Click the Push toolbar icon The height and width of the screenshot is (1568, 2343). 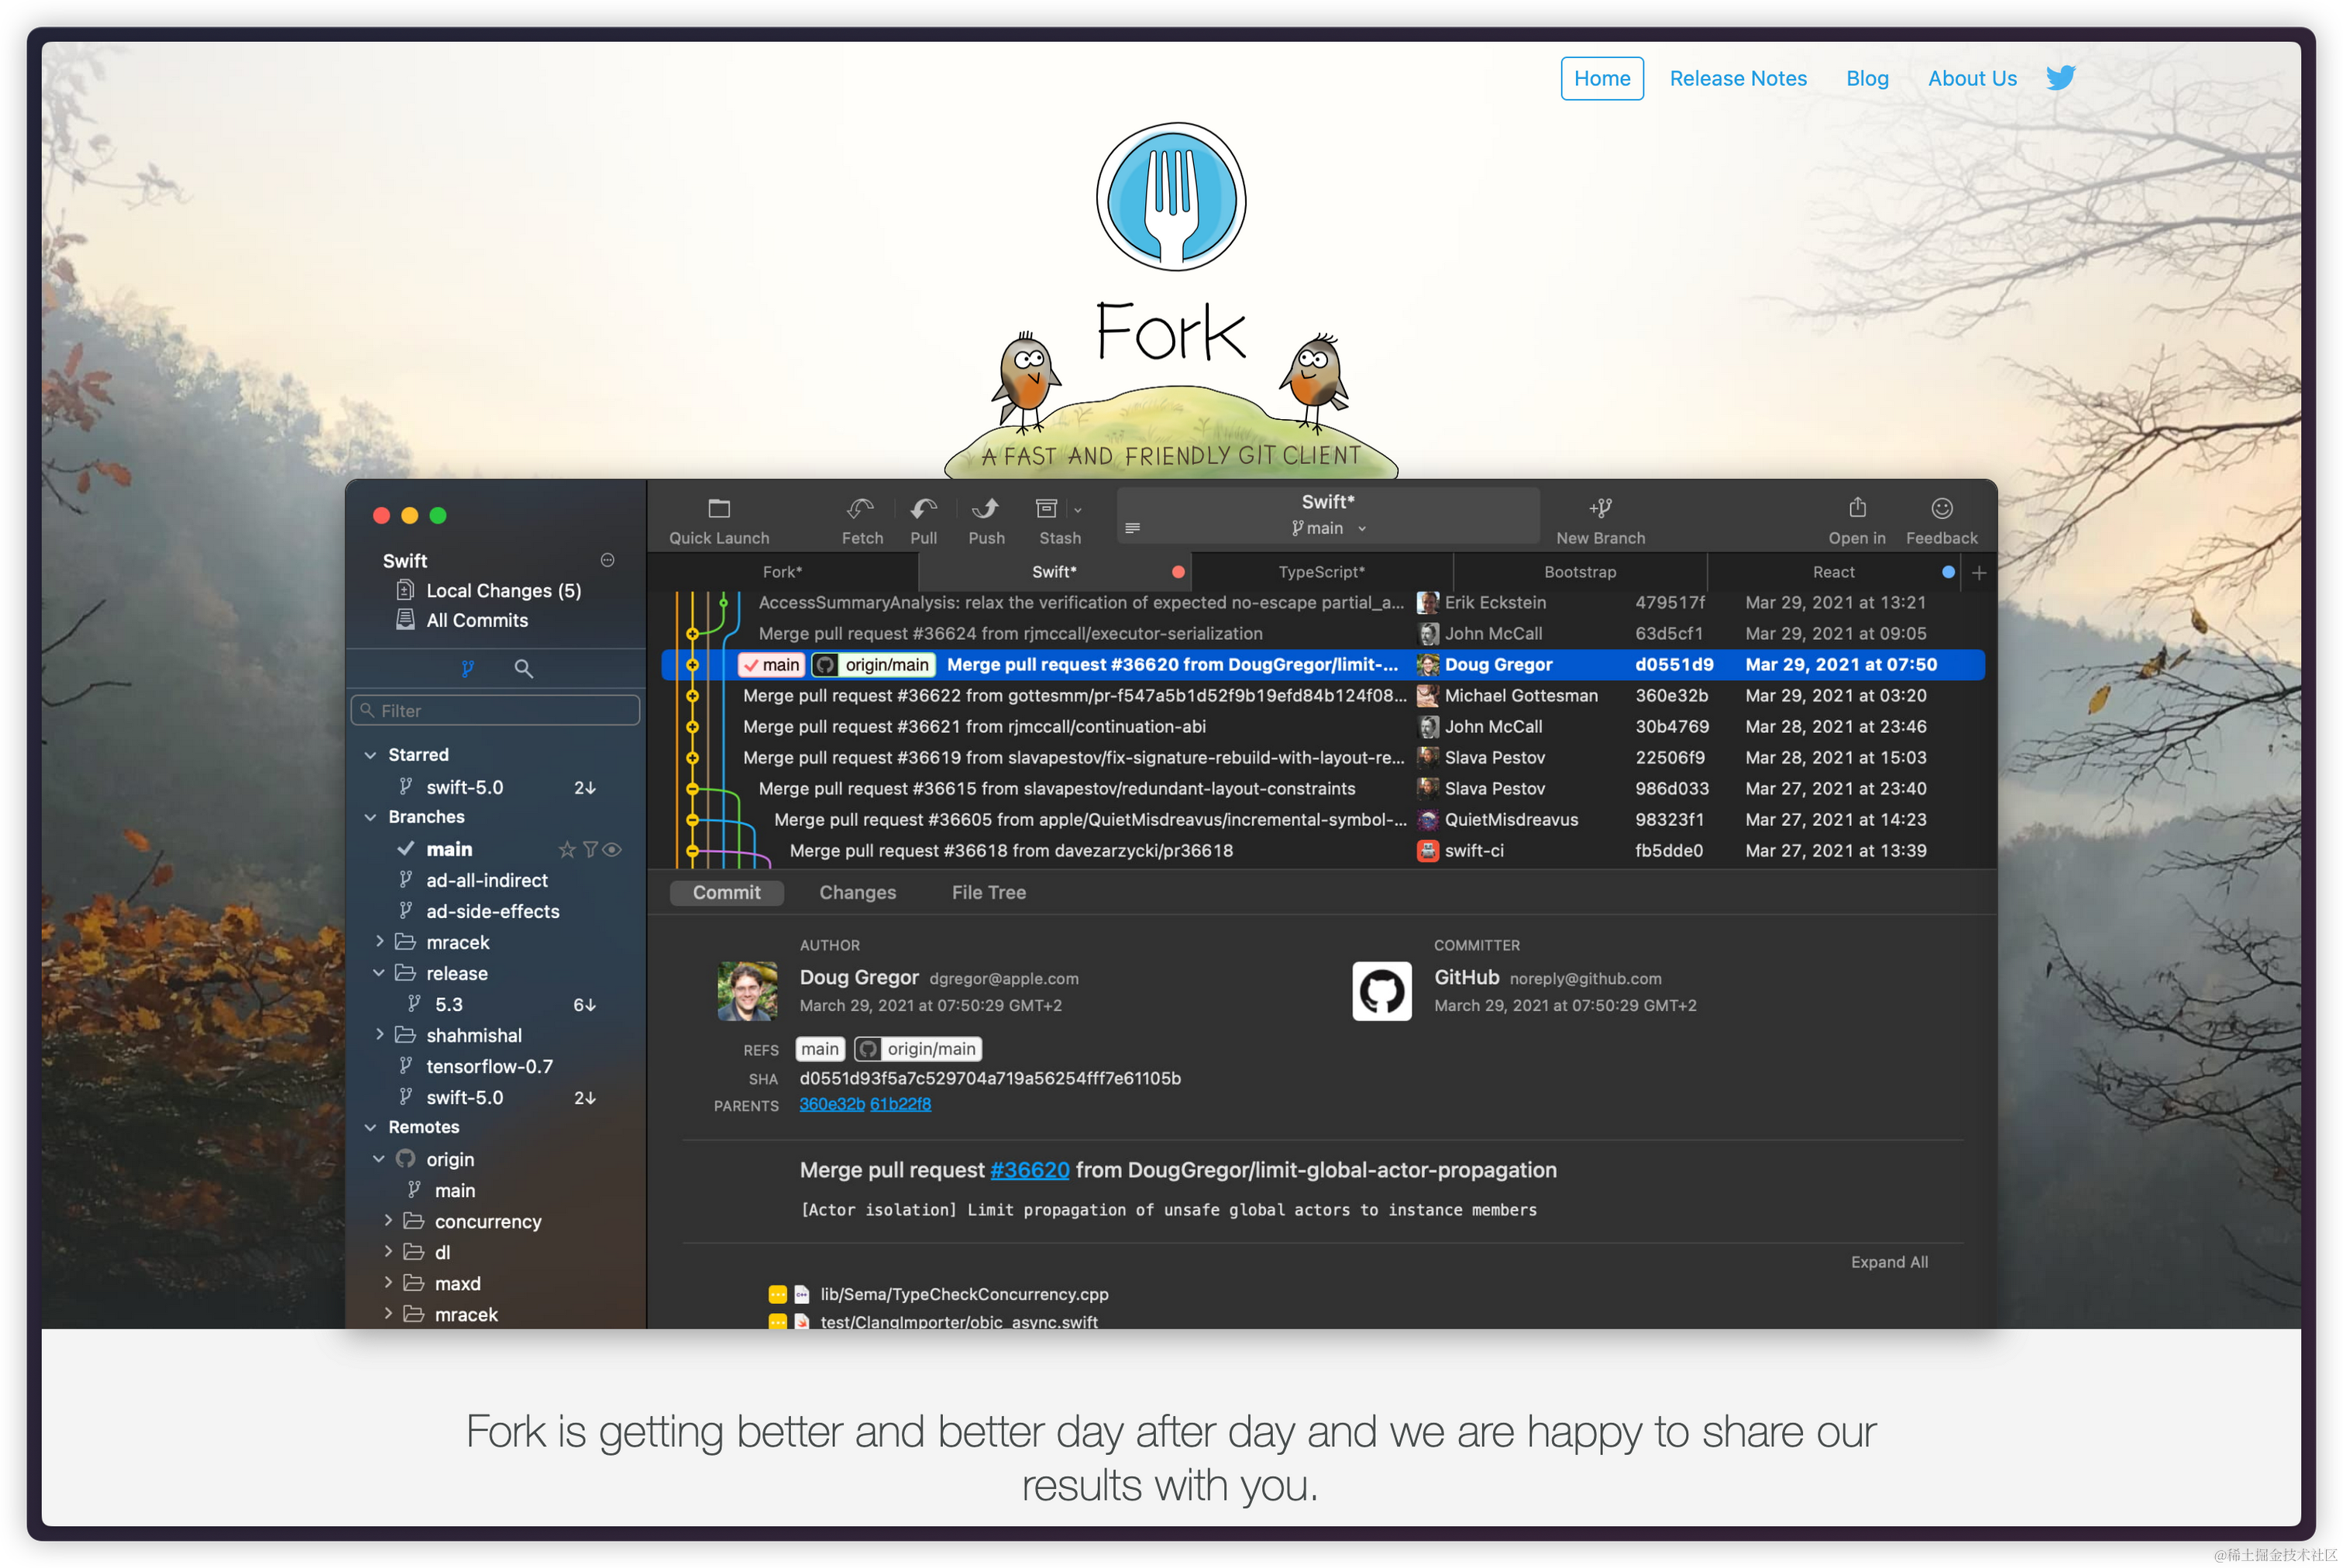[985, 509]
